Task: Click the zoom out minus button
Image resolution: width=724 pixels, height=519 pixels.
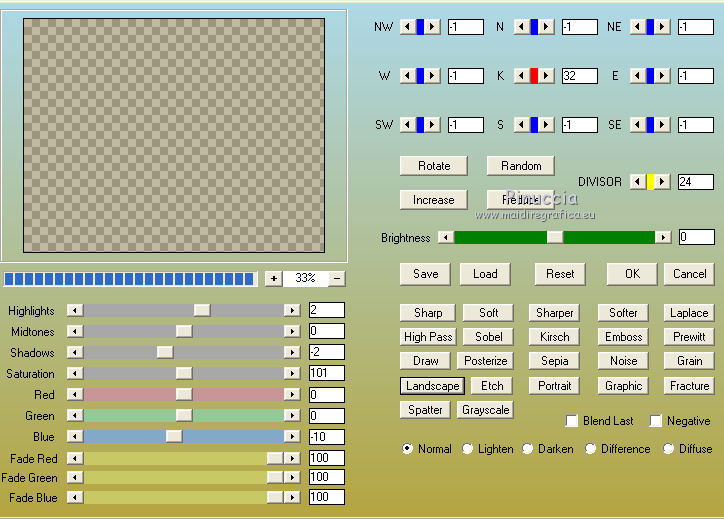Action: [337, 278]
